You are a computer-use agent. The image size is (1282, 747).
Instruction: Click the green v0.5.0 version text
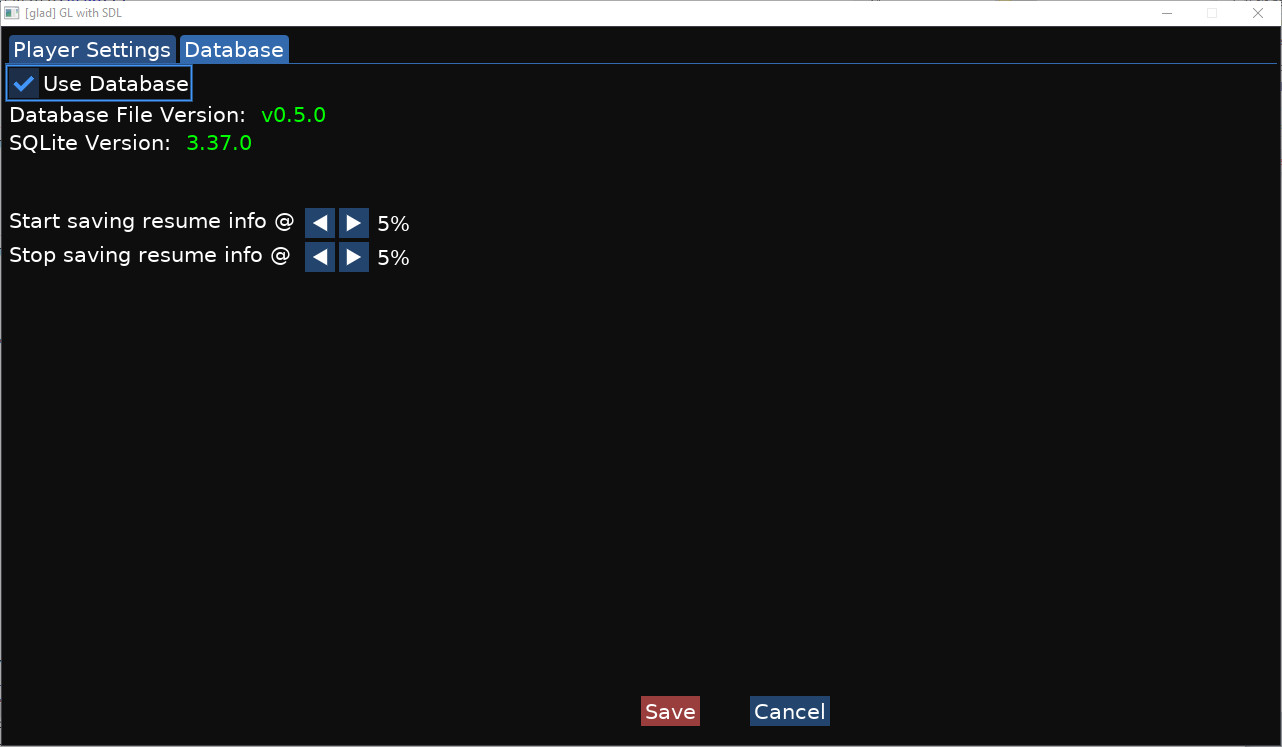click(x=294, y=115)
